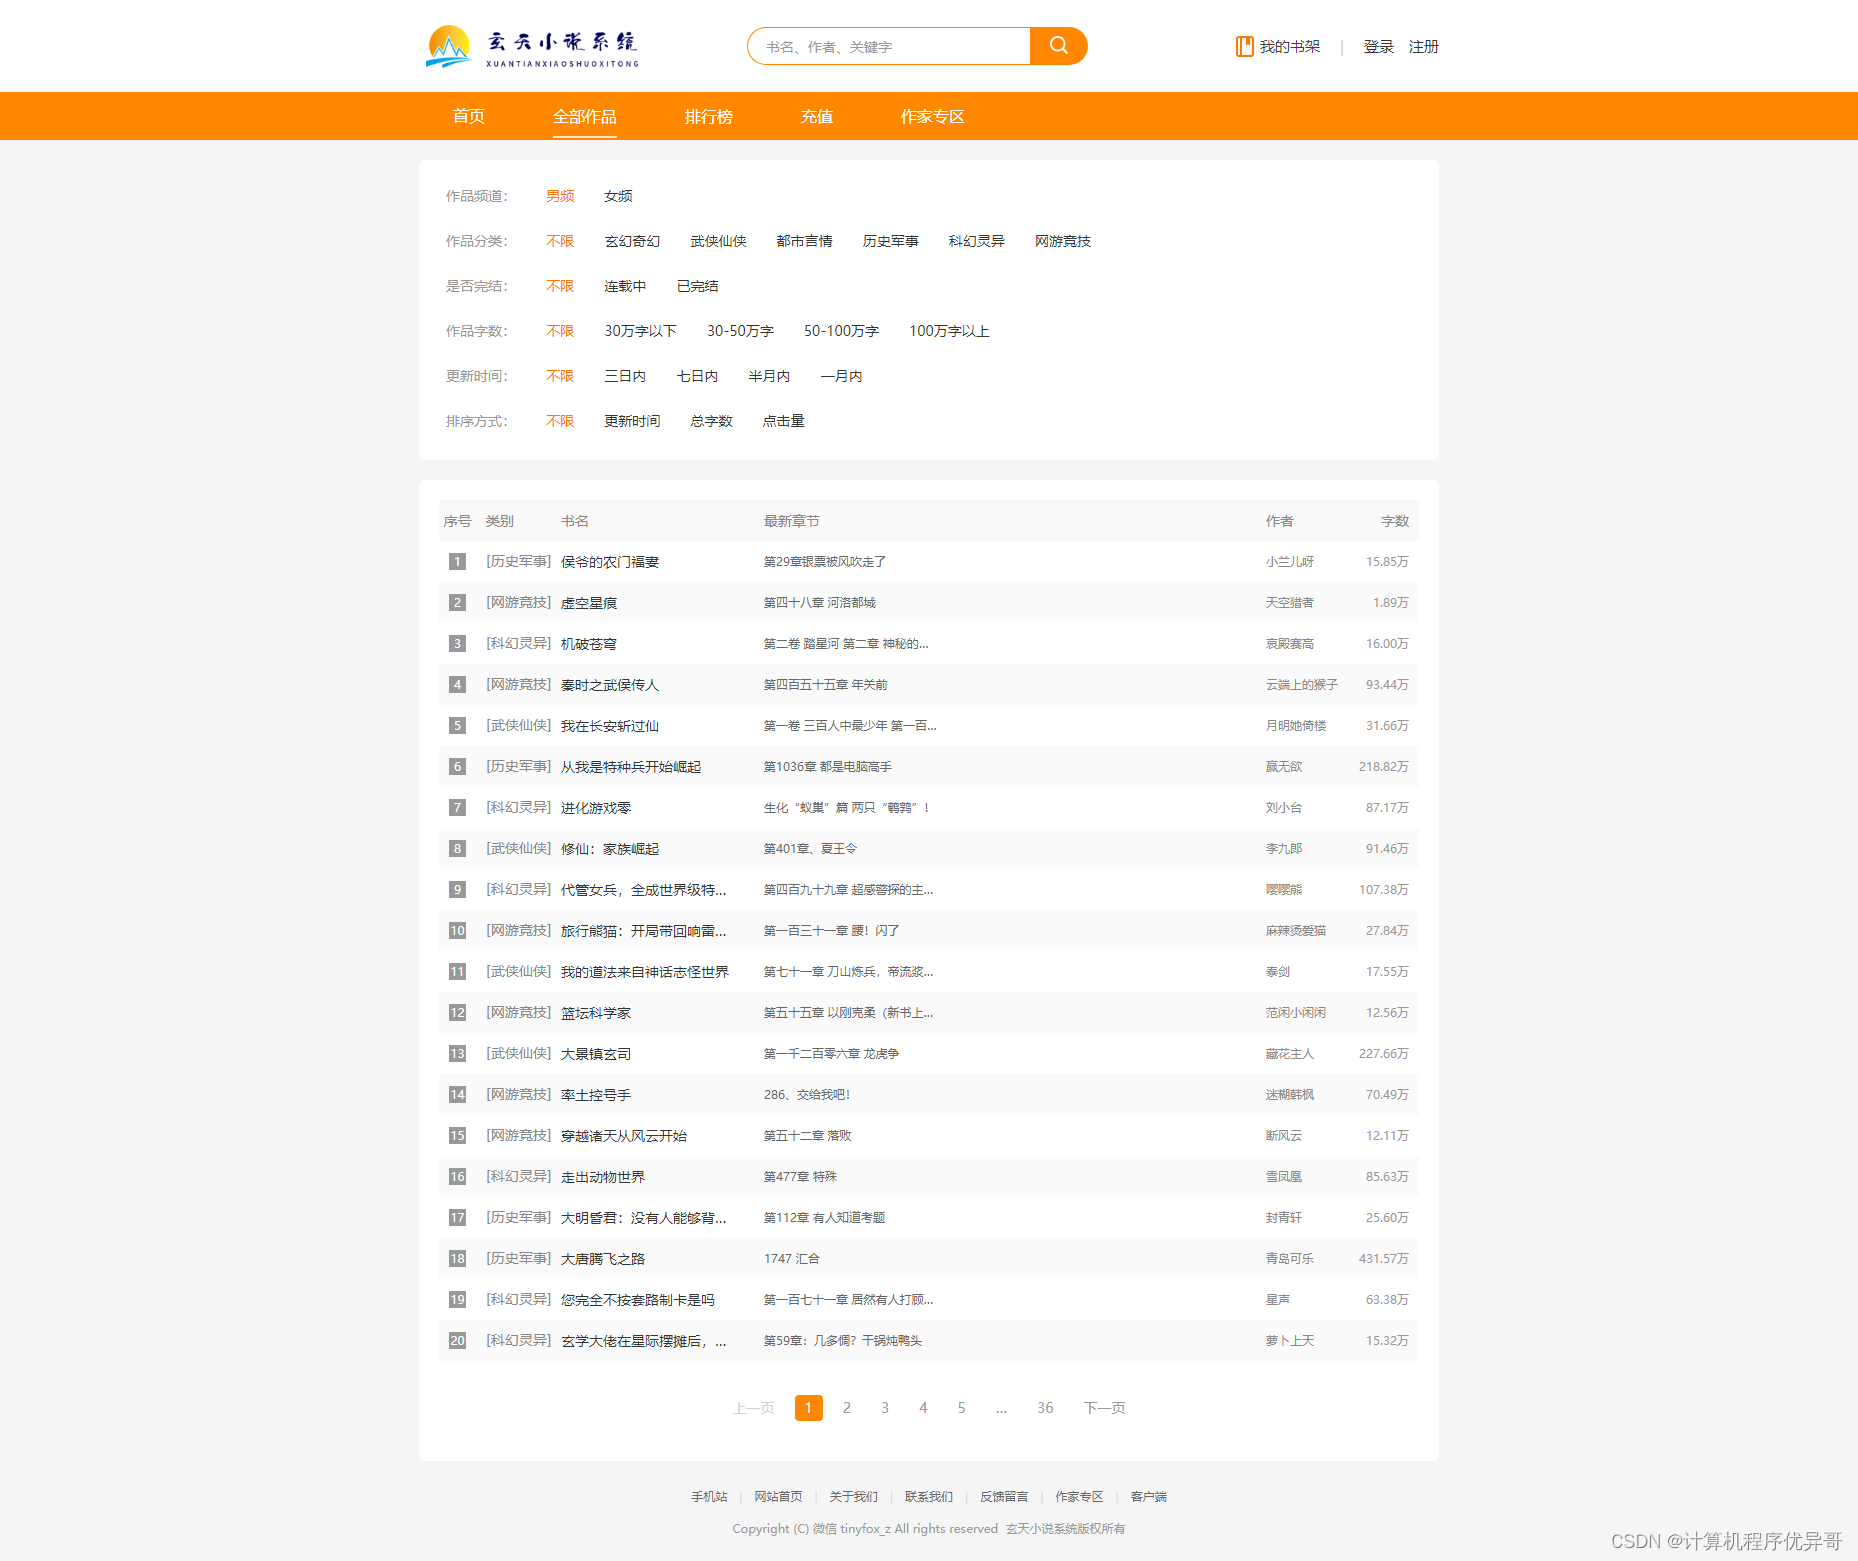The height and width of the screenshot is (1561, 1858).
Task: Open latest chapter 第1036章 都是电脑高手
Action: click(828, 767)
